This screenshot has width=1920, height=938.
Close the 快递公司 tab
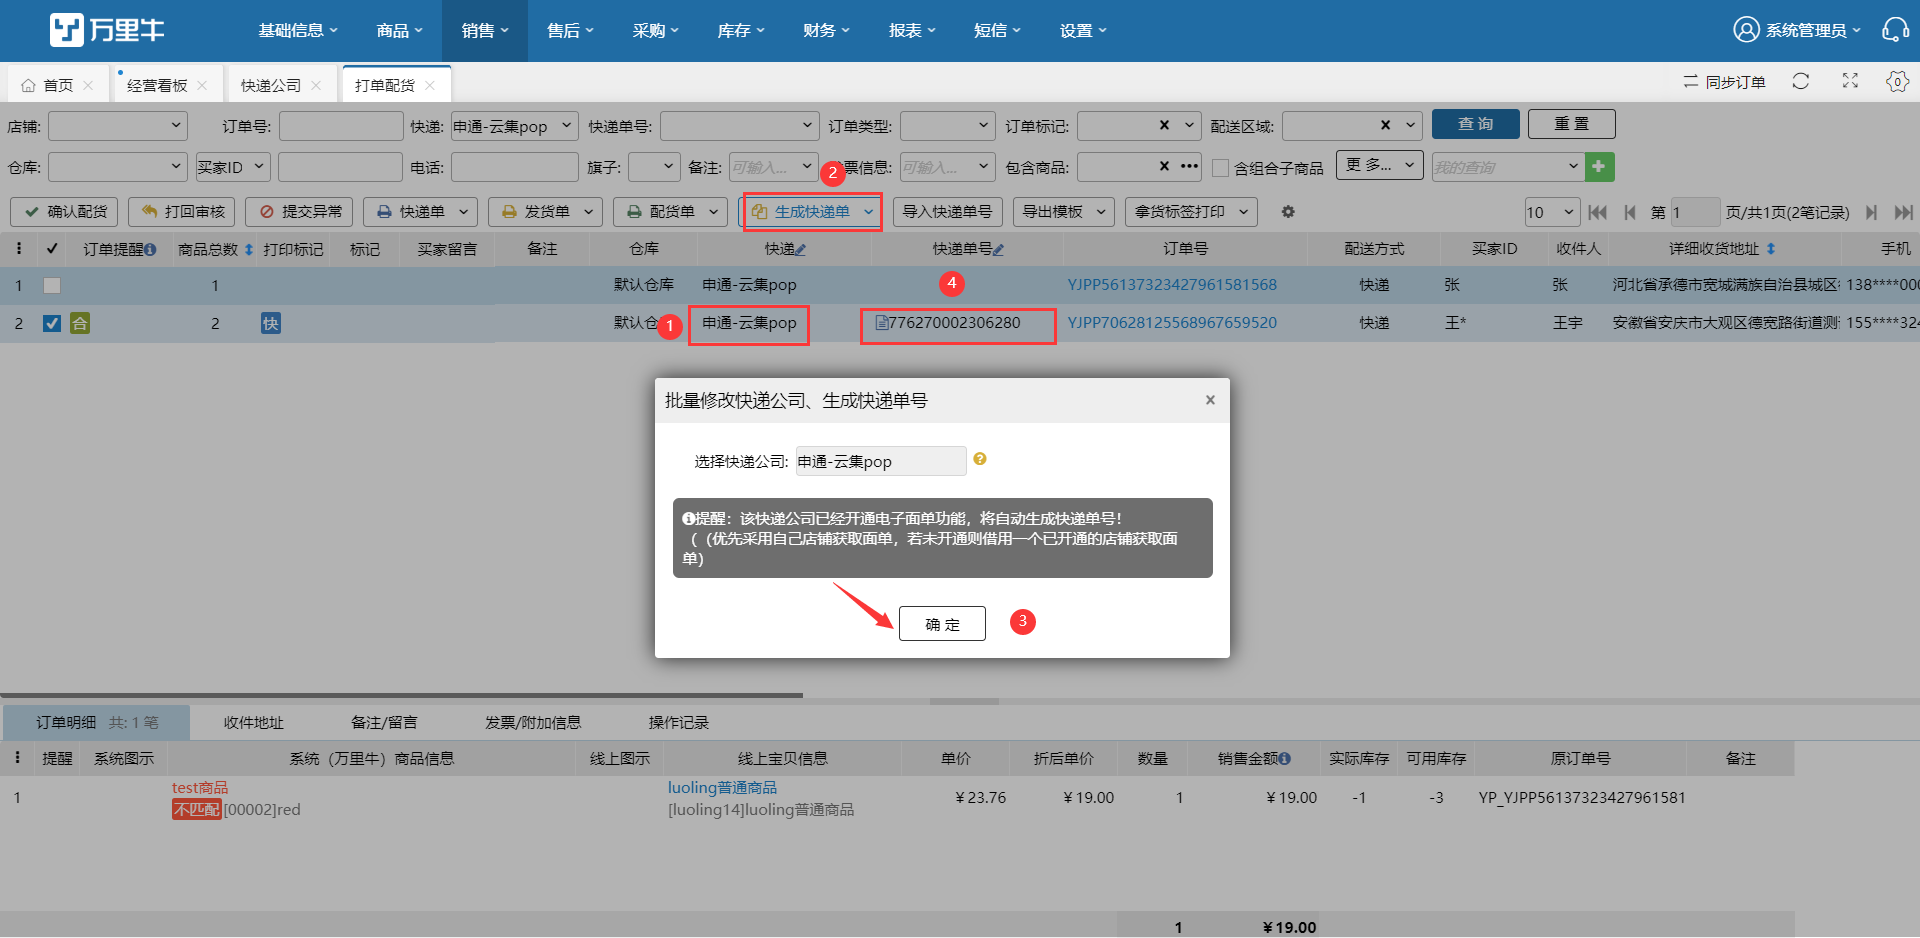tap(316, 85)
